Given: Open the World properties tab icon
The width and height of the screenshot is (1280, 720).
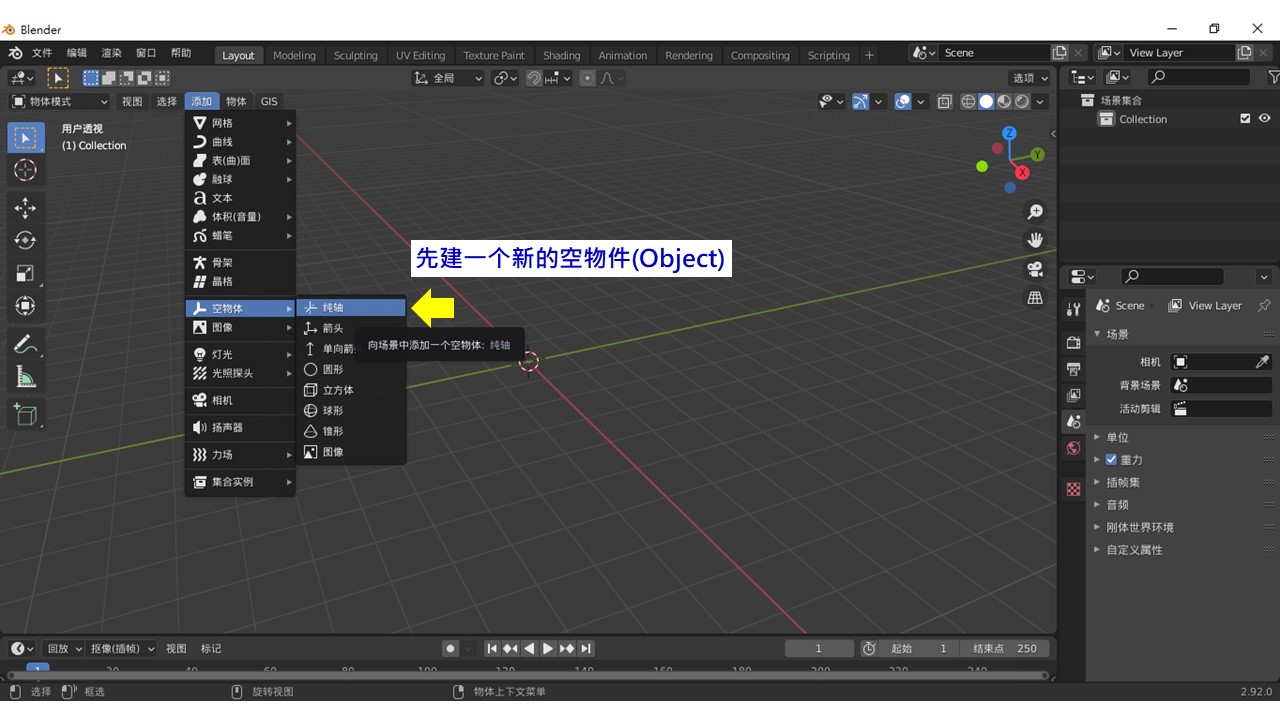Looking at the screenshot, I should 1073,448.
